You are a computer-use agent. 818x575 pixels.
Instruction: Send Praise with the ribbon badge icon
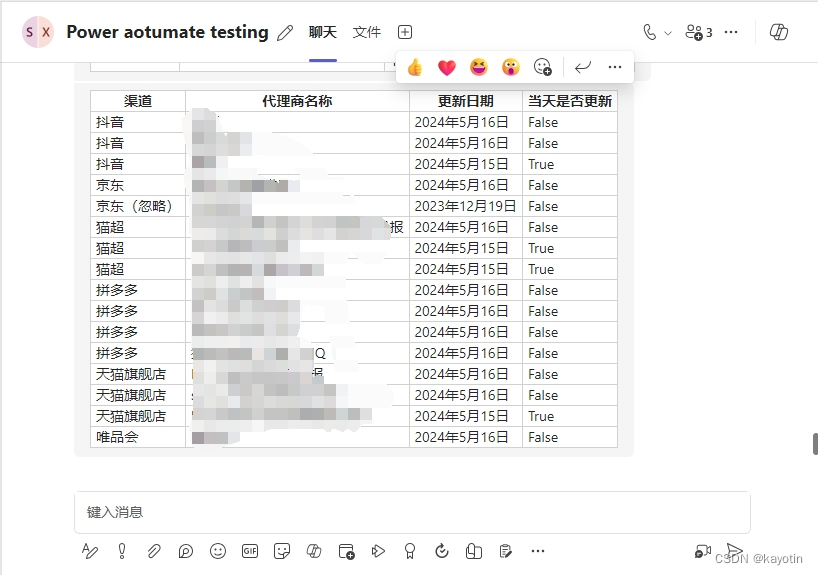tap(410, 551)
